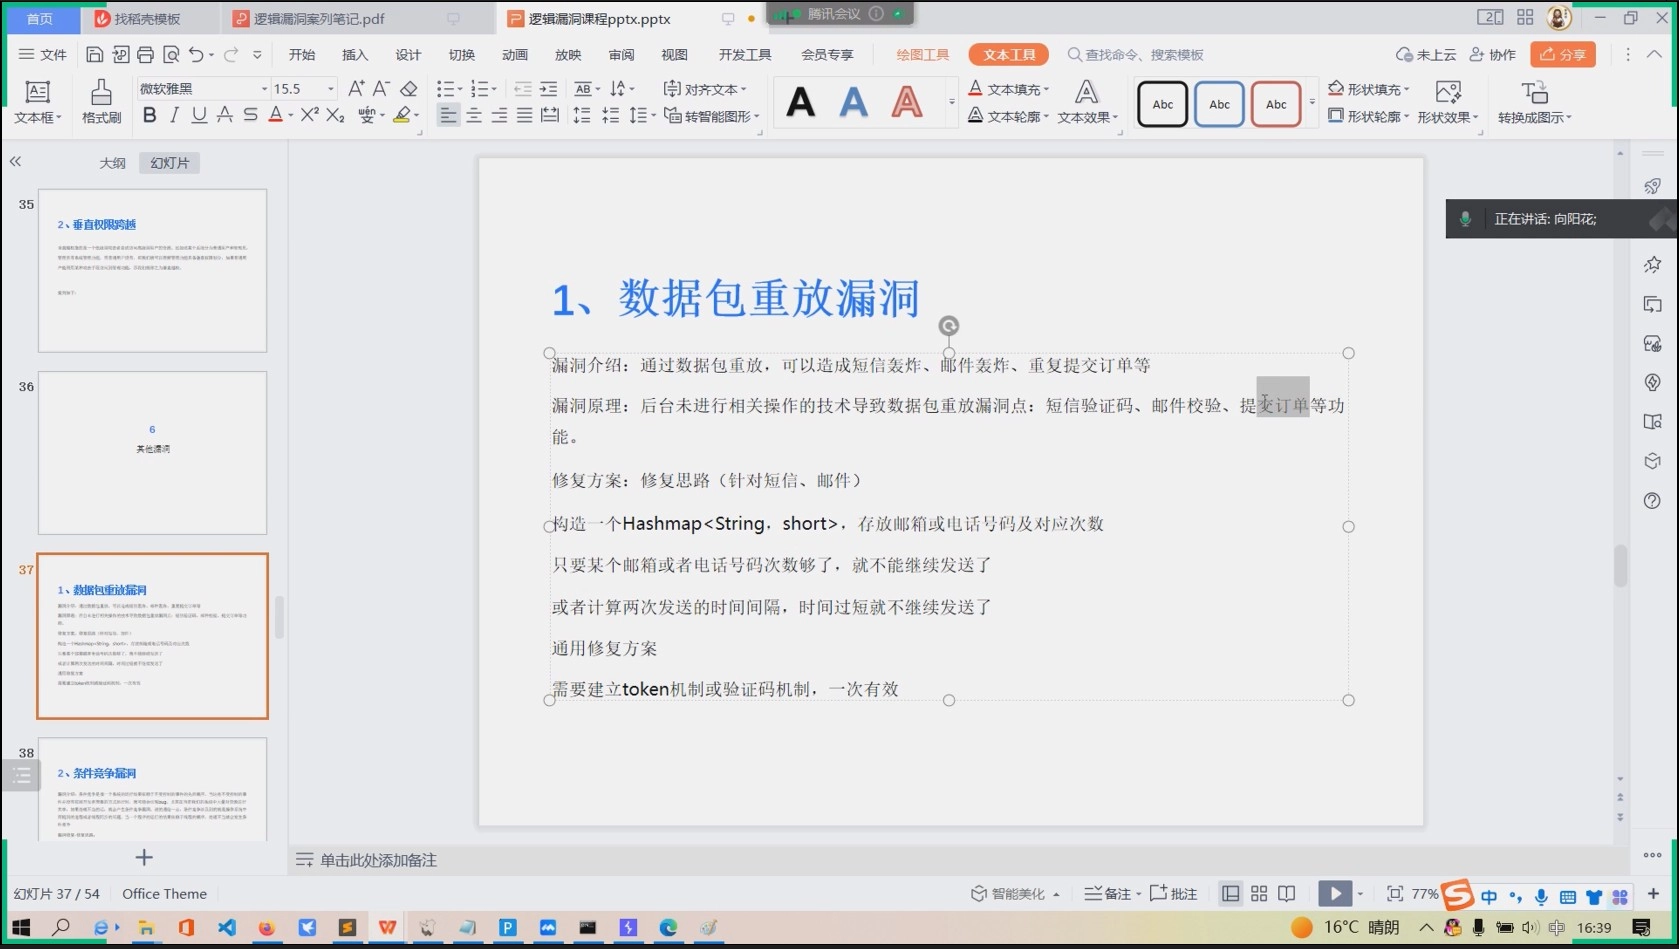Switch to the 大纲 outline panel tab
Image resolution: width=1679 pixels, height=949 pixels.
(x=112, y=161)
